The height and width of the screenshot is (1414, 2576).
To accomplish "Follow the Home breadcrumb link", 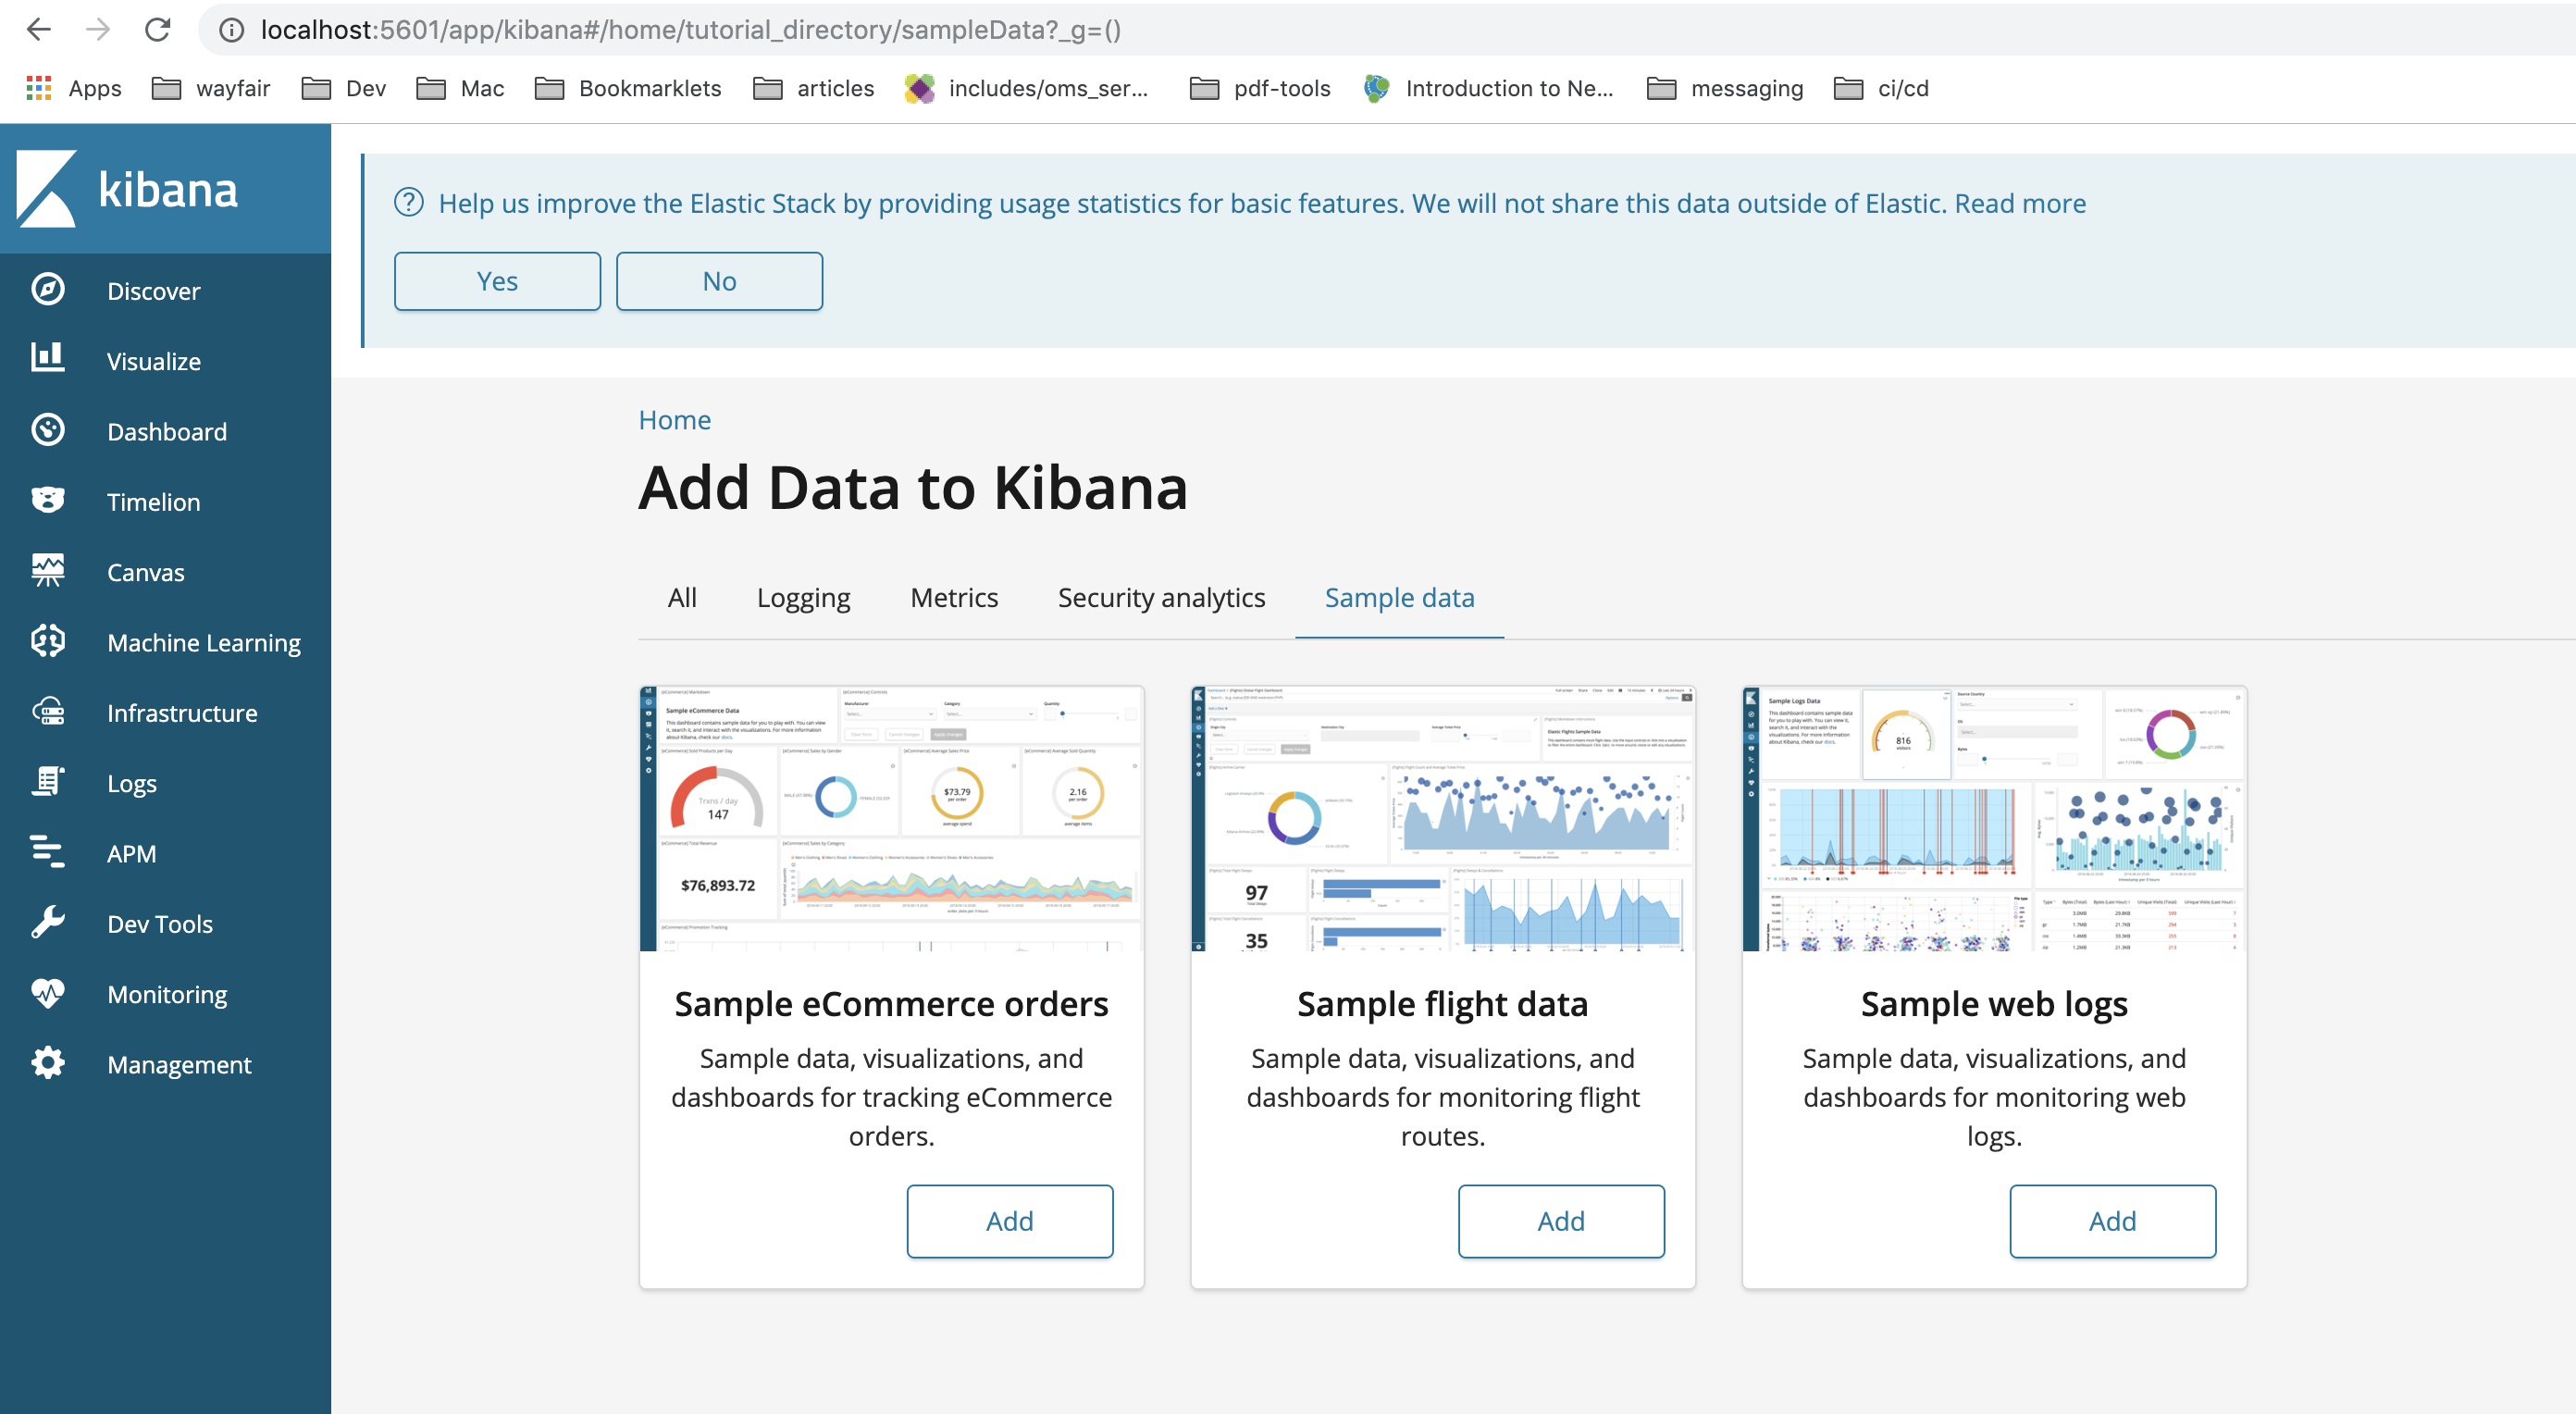I will coord(674,420).
